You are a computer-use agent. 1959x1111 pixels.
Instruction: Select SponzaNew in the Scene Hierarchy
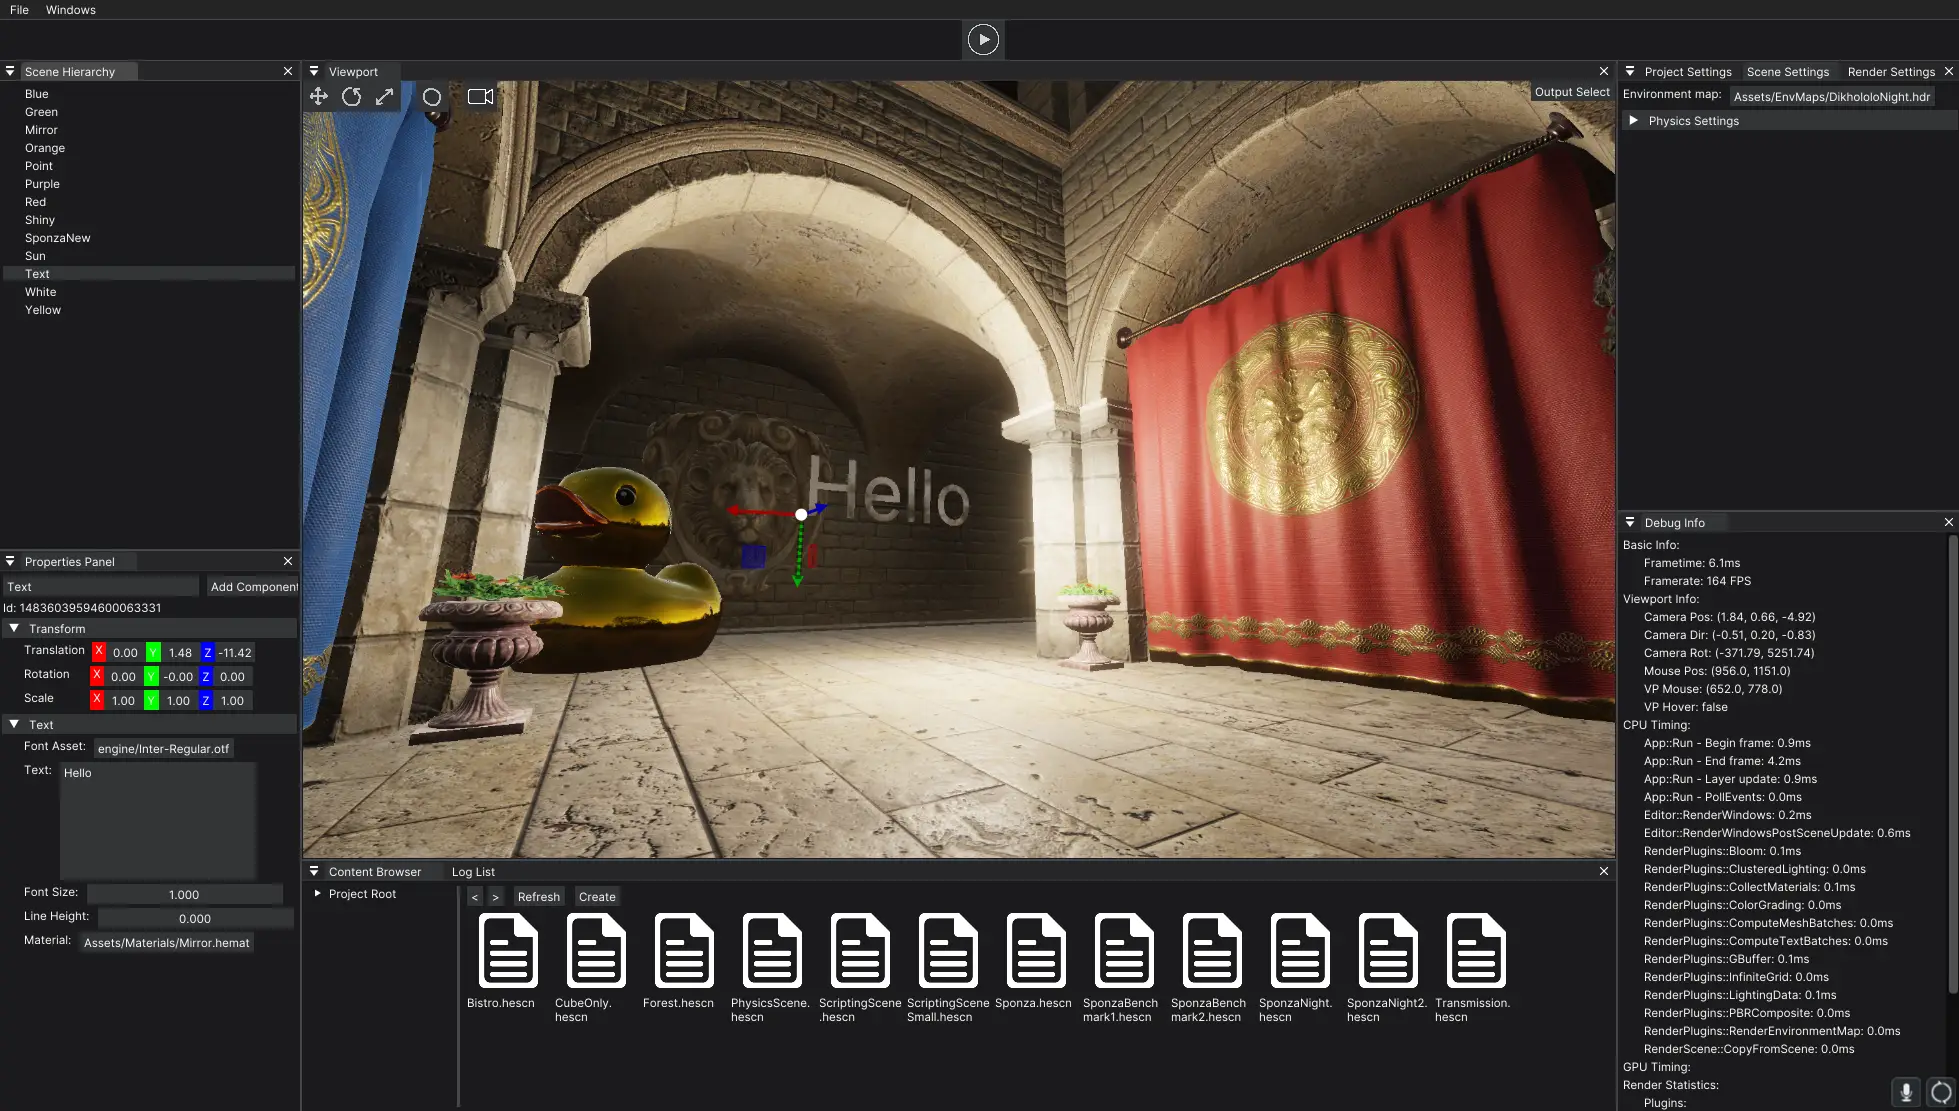coord(58,238)
